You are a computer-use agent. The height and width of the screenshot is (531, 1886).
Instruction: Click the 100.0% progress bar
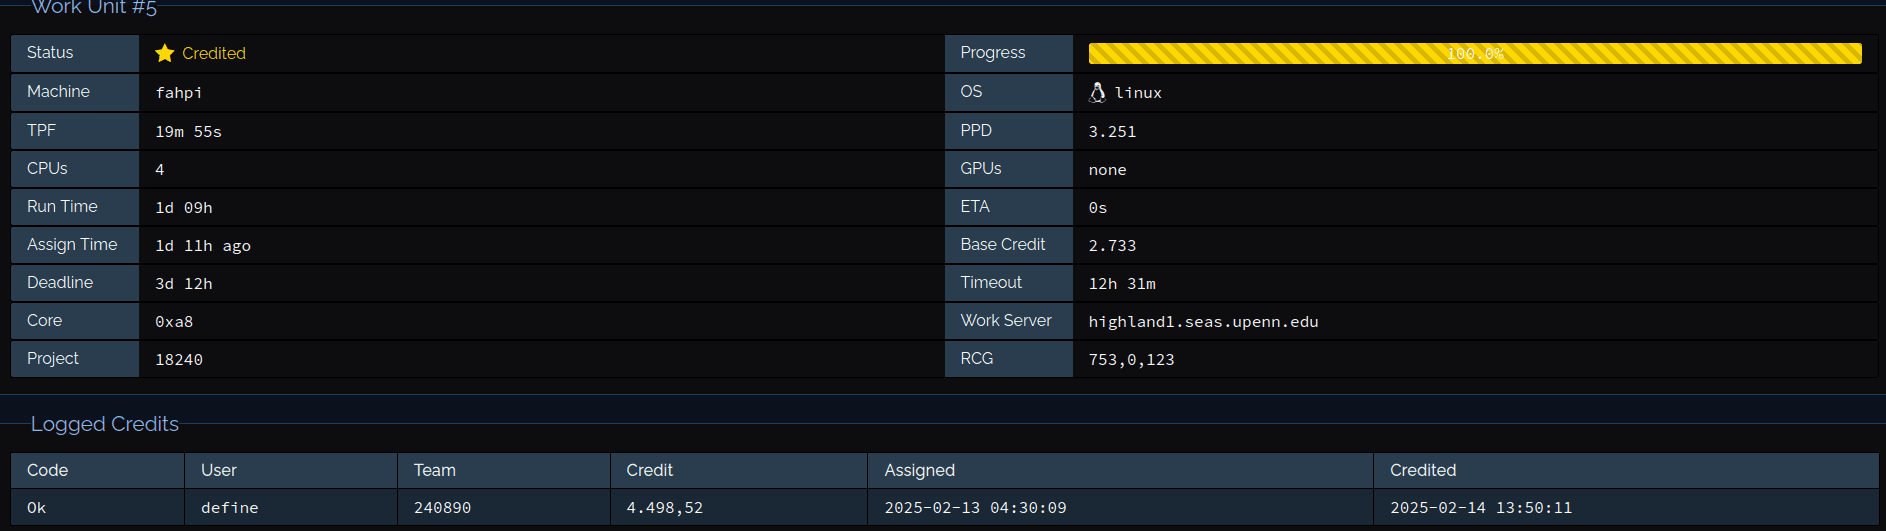point(1475,53)
